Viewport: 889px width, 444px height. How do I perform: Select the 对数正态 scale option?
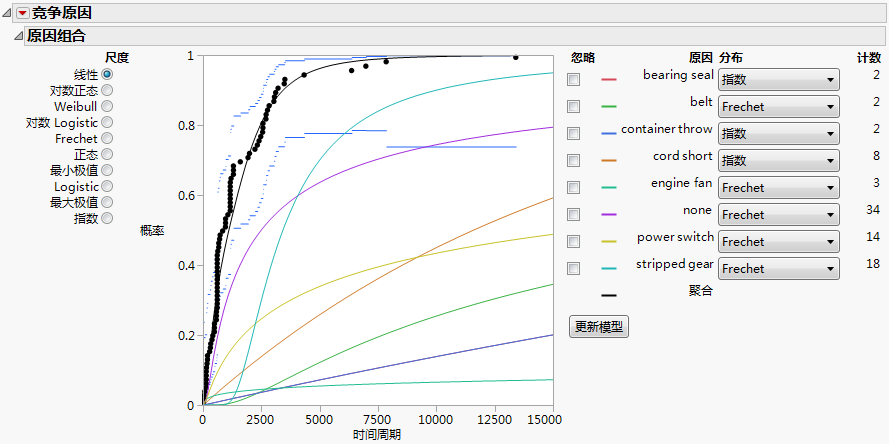point(107,90)
